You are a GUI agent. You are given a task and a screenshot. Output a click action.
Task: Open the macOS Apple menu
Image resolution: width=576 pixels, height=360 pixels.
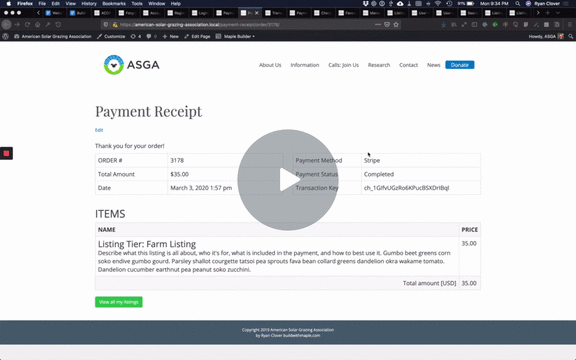click(8, 4)
